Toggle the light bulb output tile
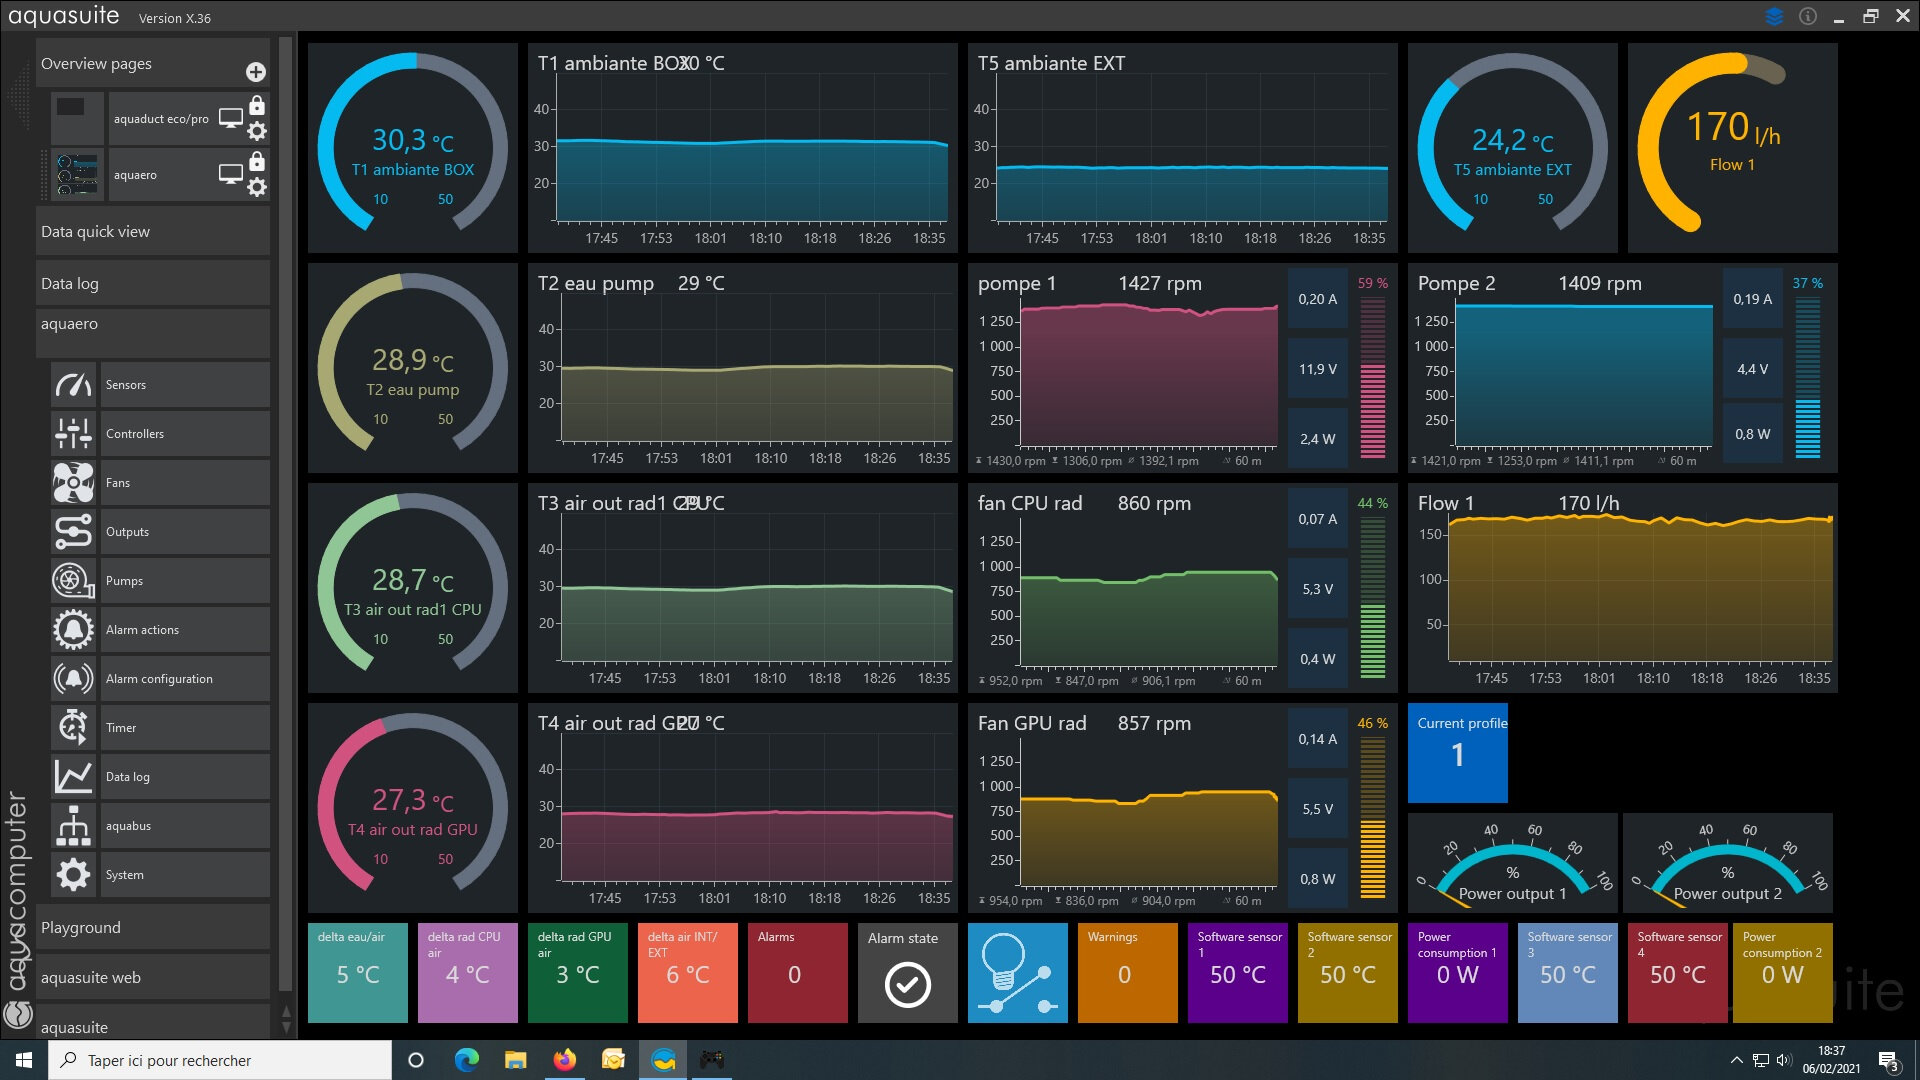 click(1017, 973)
